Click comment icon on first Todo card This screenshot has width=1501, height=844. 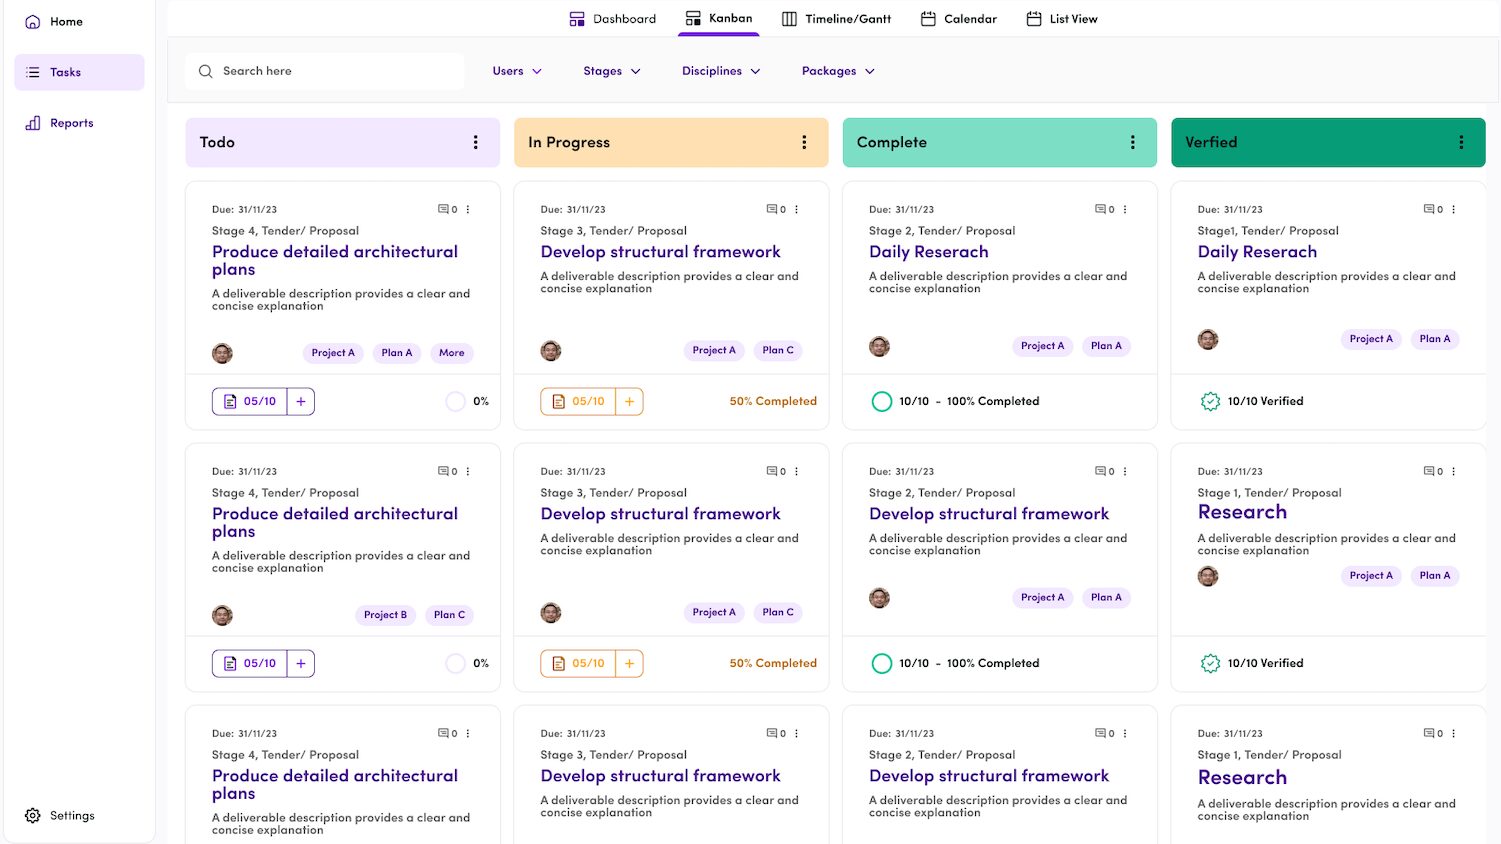click(x=443, y=210)
